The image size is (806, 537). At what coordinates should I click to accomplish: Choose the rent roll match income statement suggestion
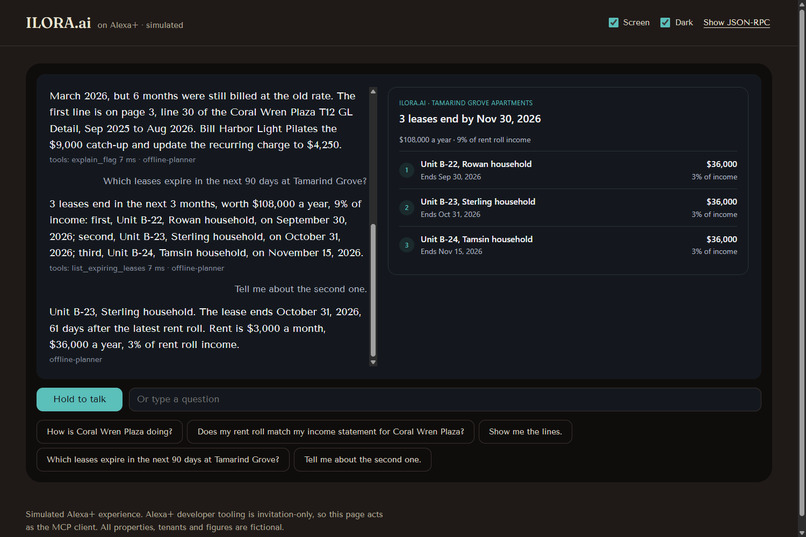pos(331,432)
